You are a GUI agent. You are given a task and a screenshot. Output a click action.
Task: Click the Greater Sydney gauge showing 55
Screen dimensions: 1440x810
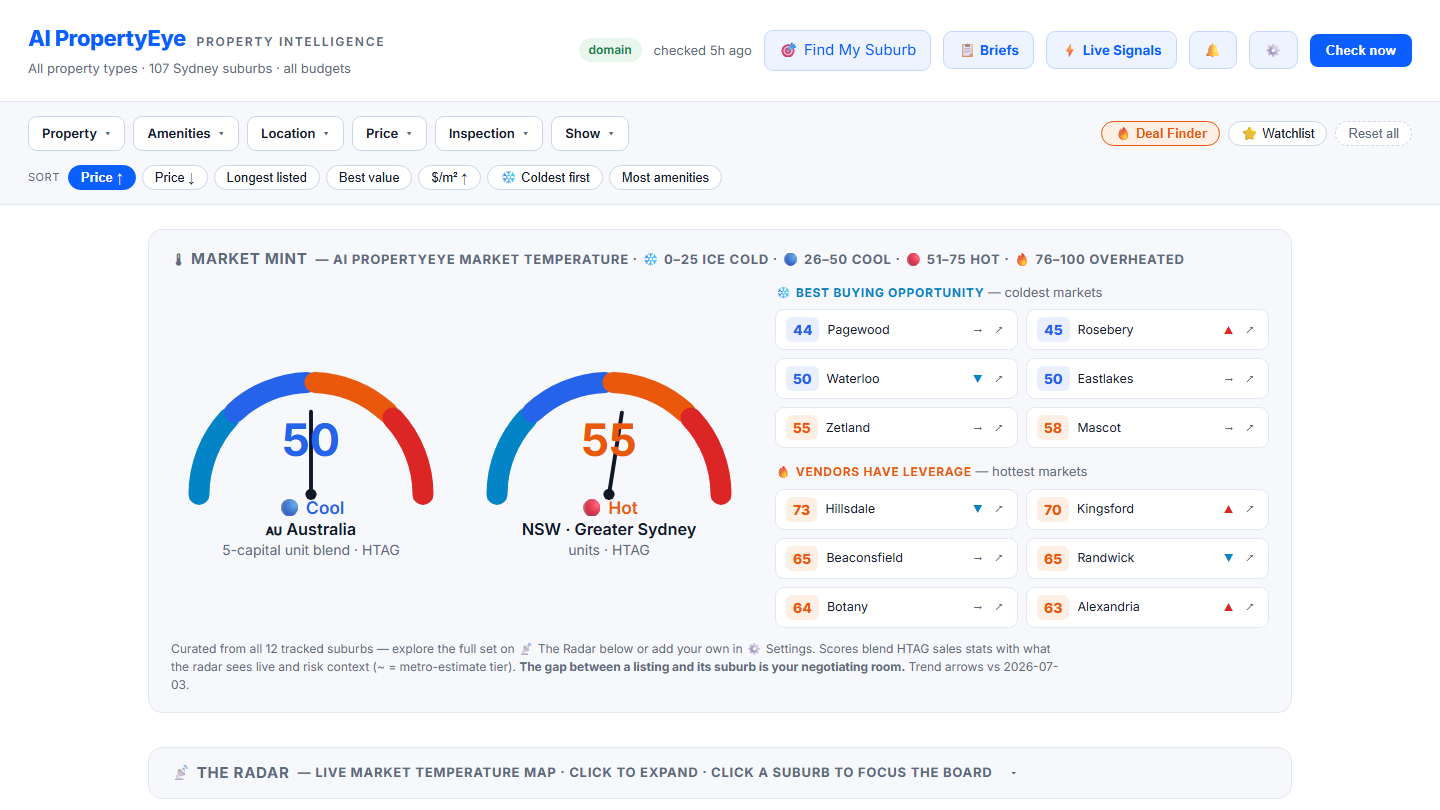point(609,439)
